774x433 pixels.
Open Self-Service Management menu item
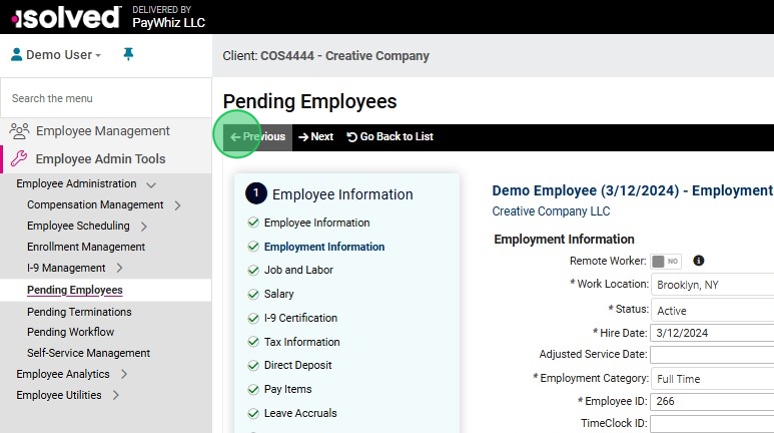click(88, 353)
